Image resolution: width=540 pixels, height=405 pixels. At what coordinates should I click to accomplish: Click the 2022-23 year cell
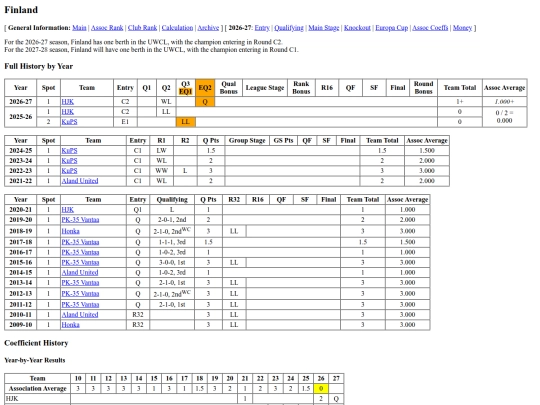point(21,170)
